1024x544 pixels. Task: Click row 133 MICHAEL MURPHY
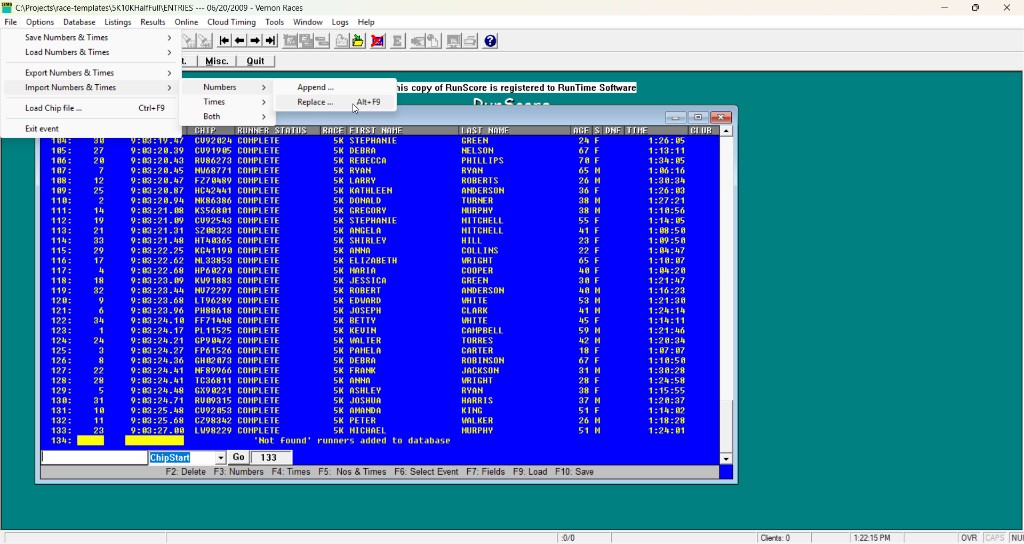pos(380,431)
